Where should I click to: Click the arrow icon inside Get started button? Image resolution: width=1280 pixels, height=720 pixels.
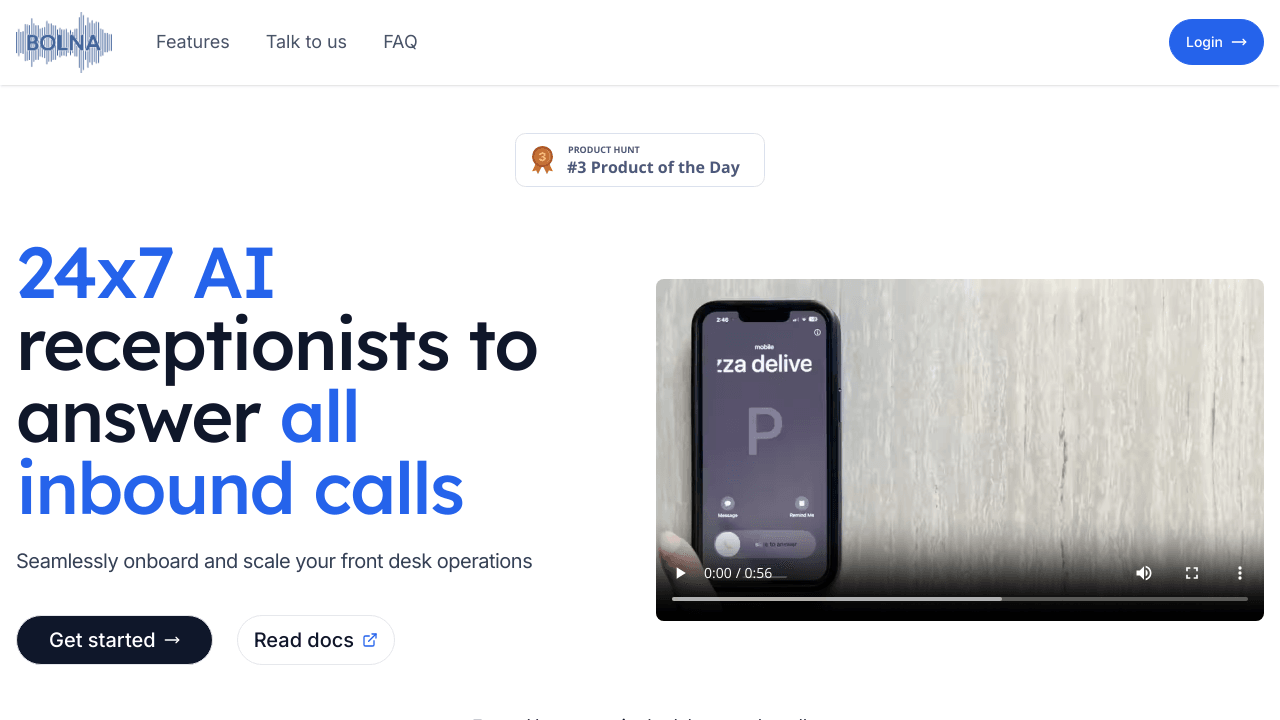click(172, 640)
